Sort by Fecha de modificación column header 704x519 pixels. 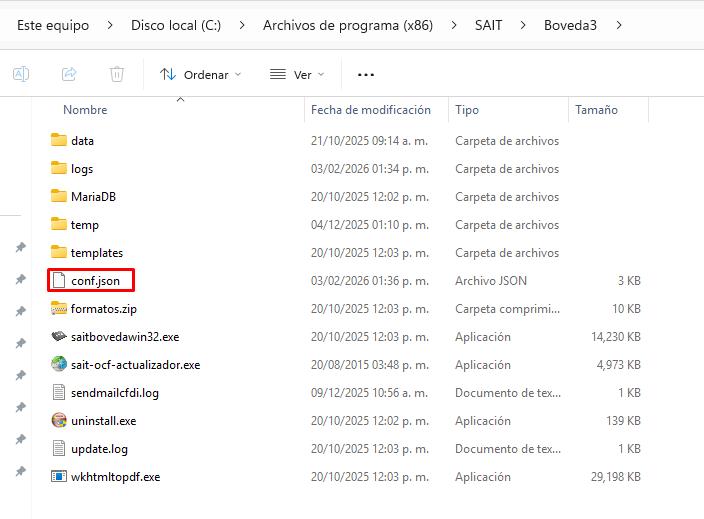[x=370, y=110]
